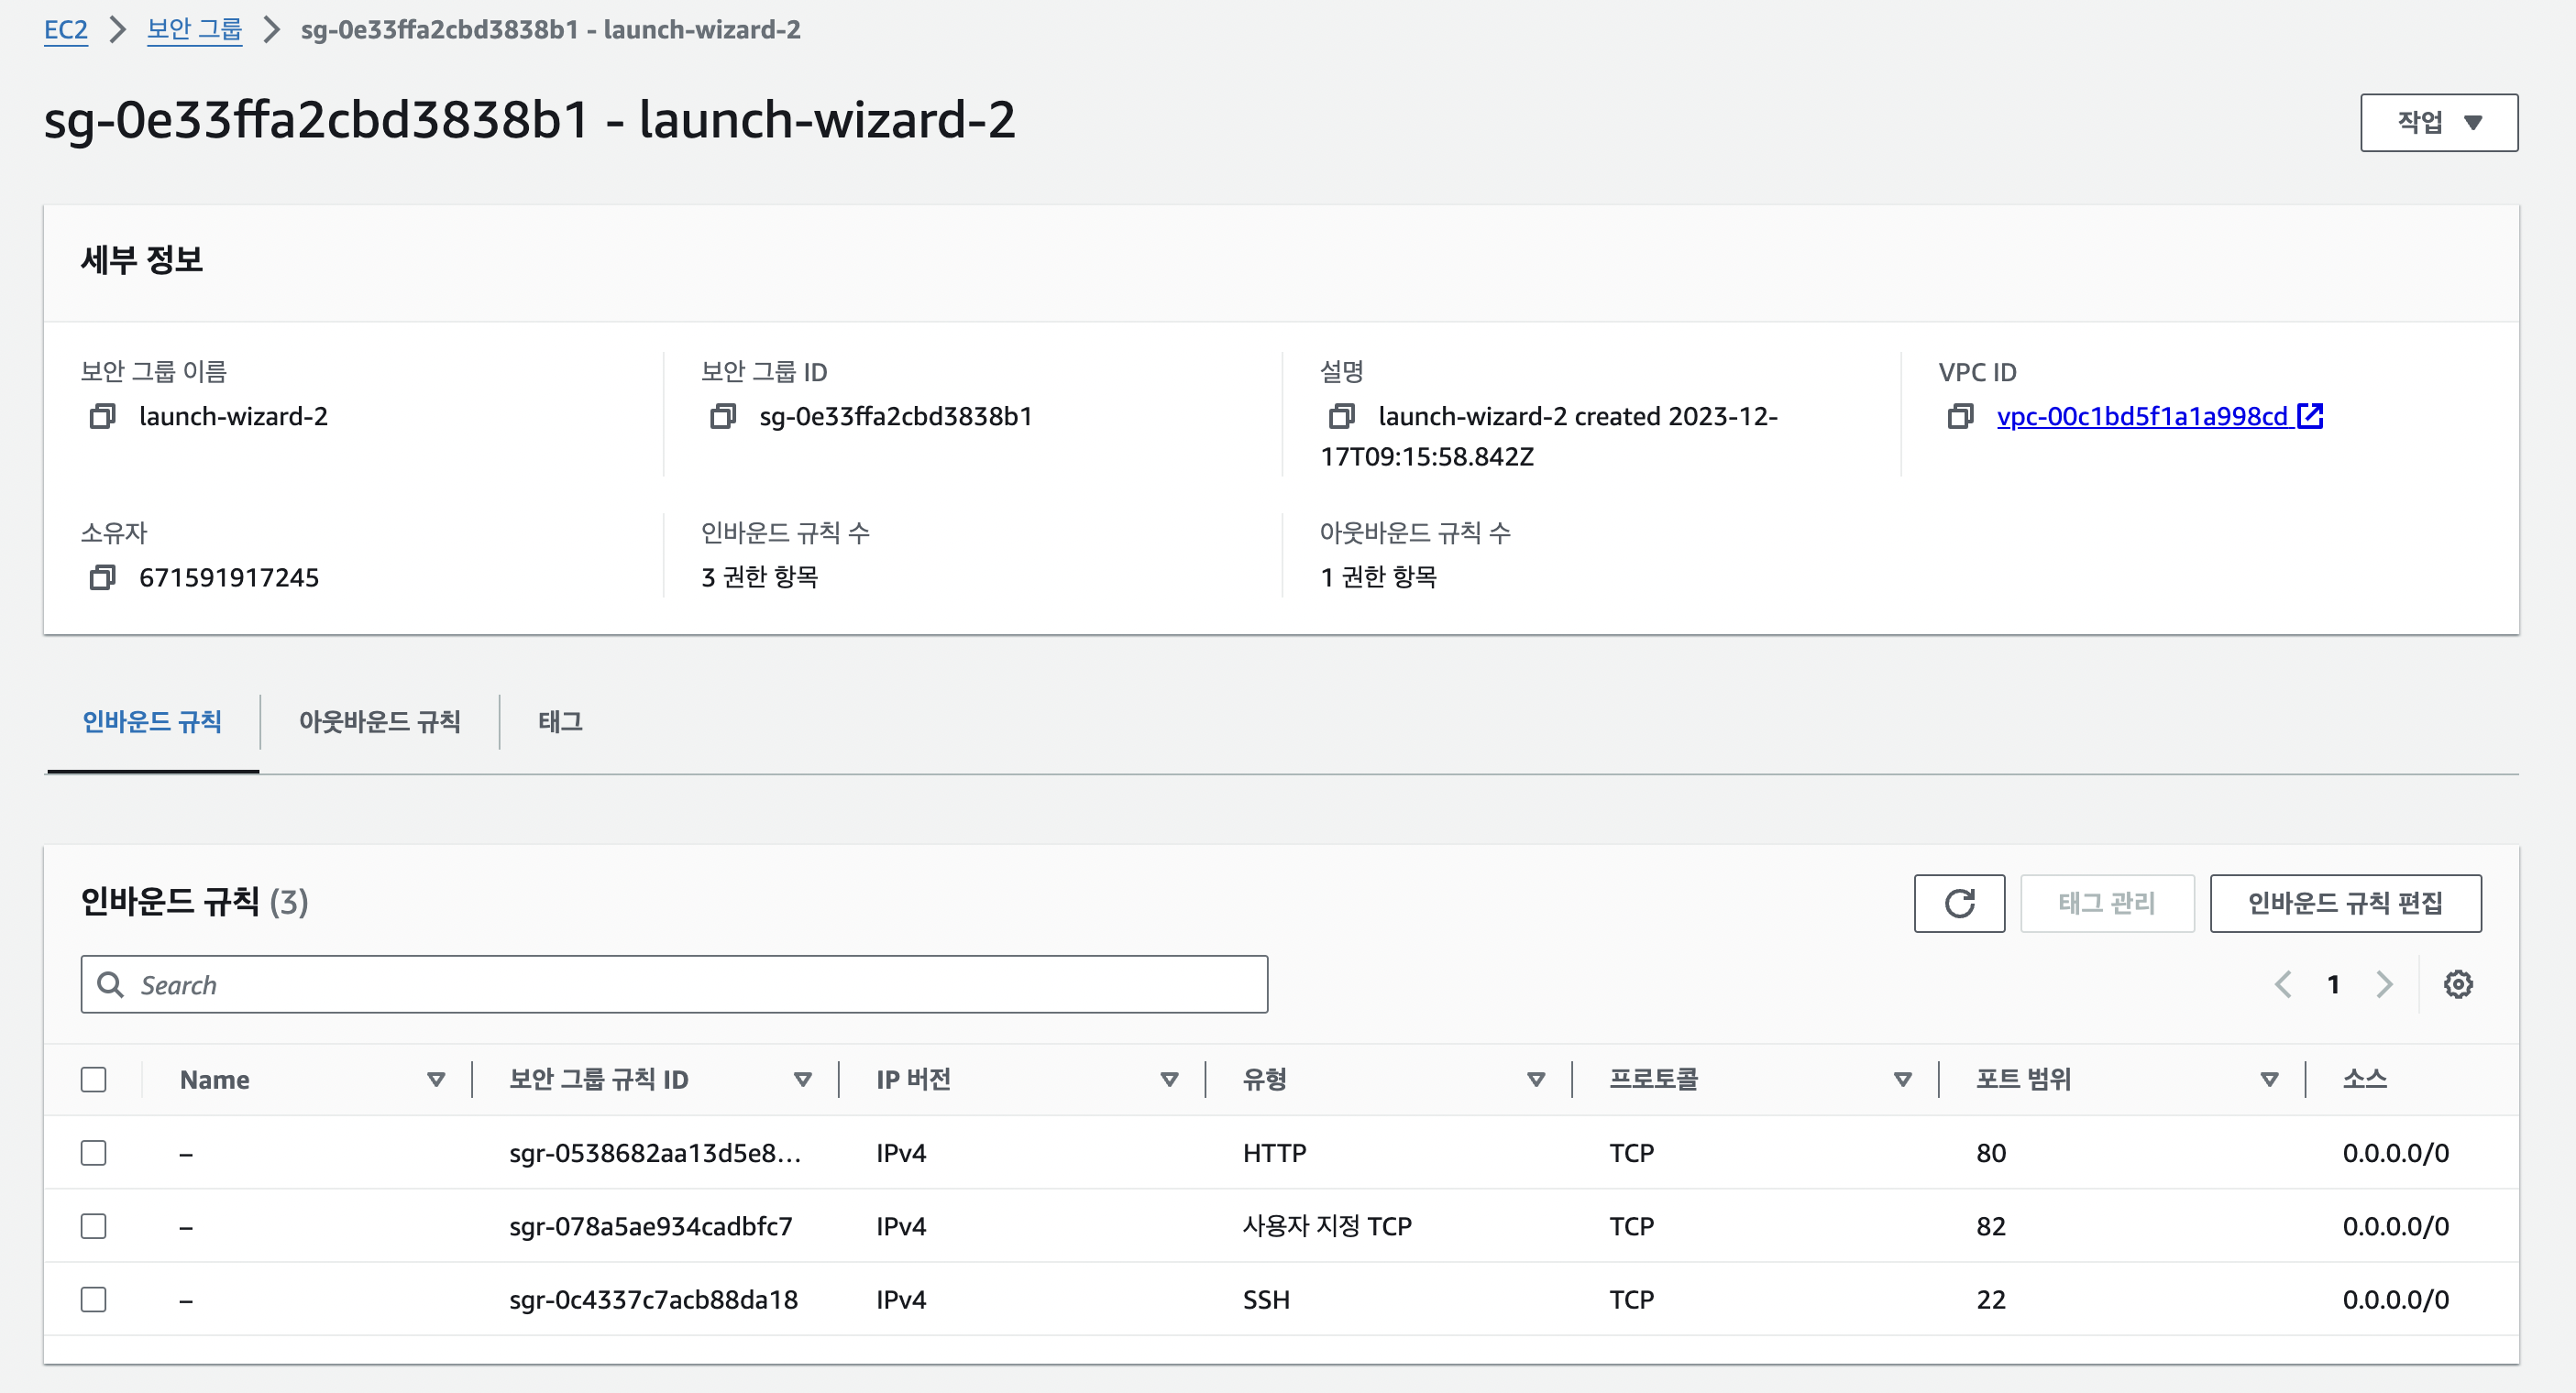Go to previous page of rules

(x=2283, y=984)
